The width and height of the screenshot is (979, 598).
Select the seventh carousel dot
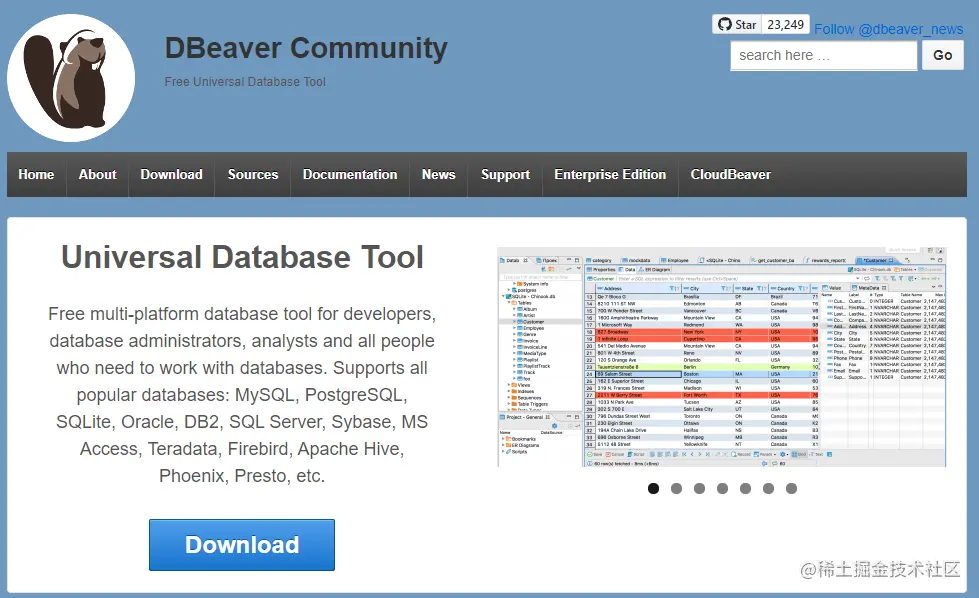click(x=792, y=489)
